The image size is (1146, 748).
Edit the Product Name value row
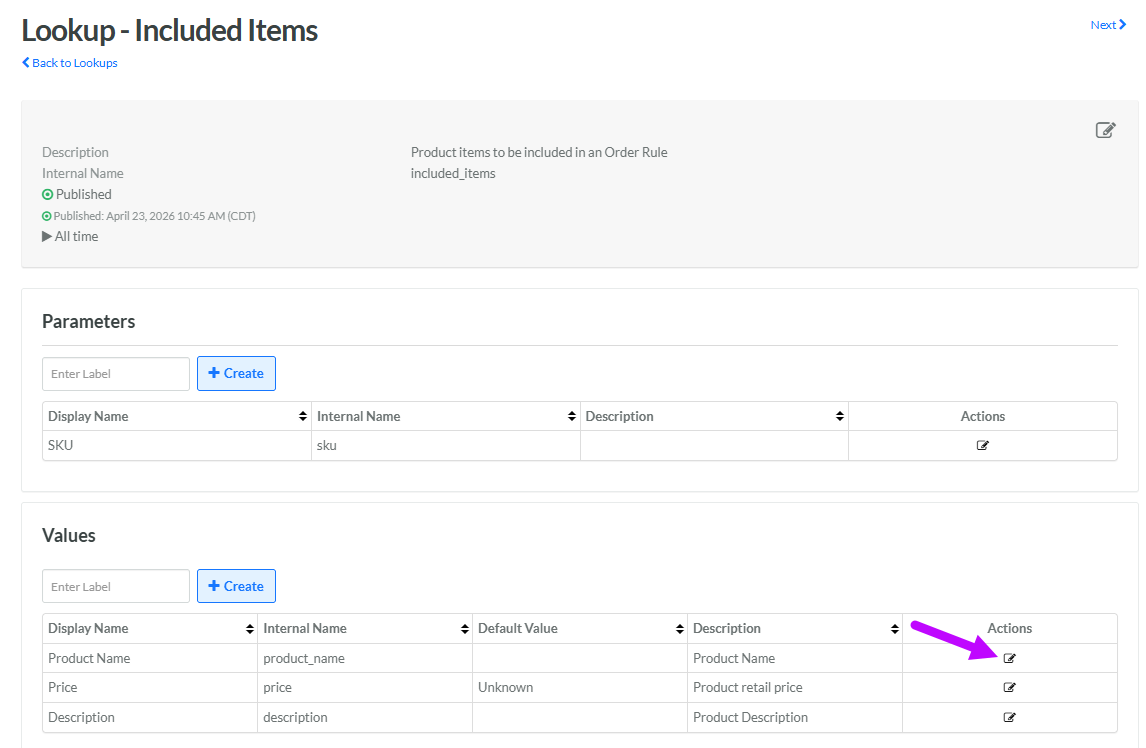click(x=1009, y=658)
